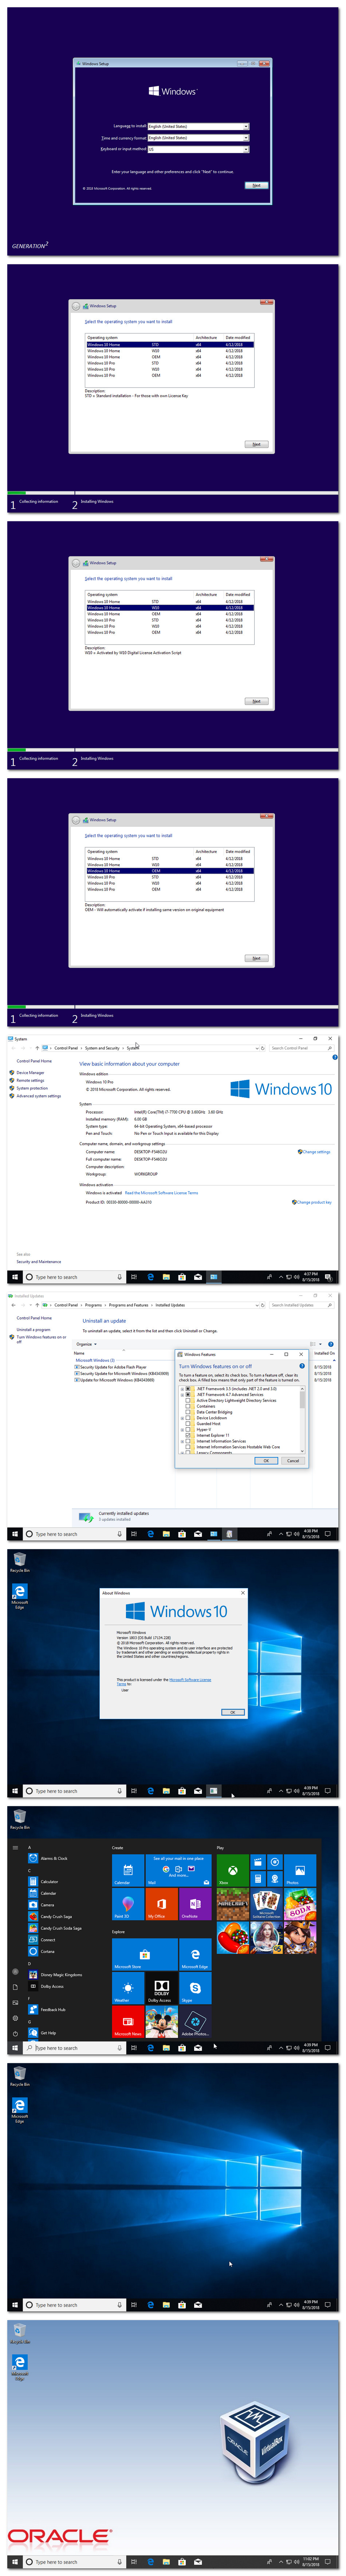Expand the Internet Information Services node

point(182,1441)
